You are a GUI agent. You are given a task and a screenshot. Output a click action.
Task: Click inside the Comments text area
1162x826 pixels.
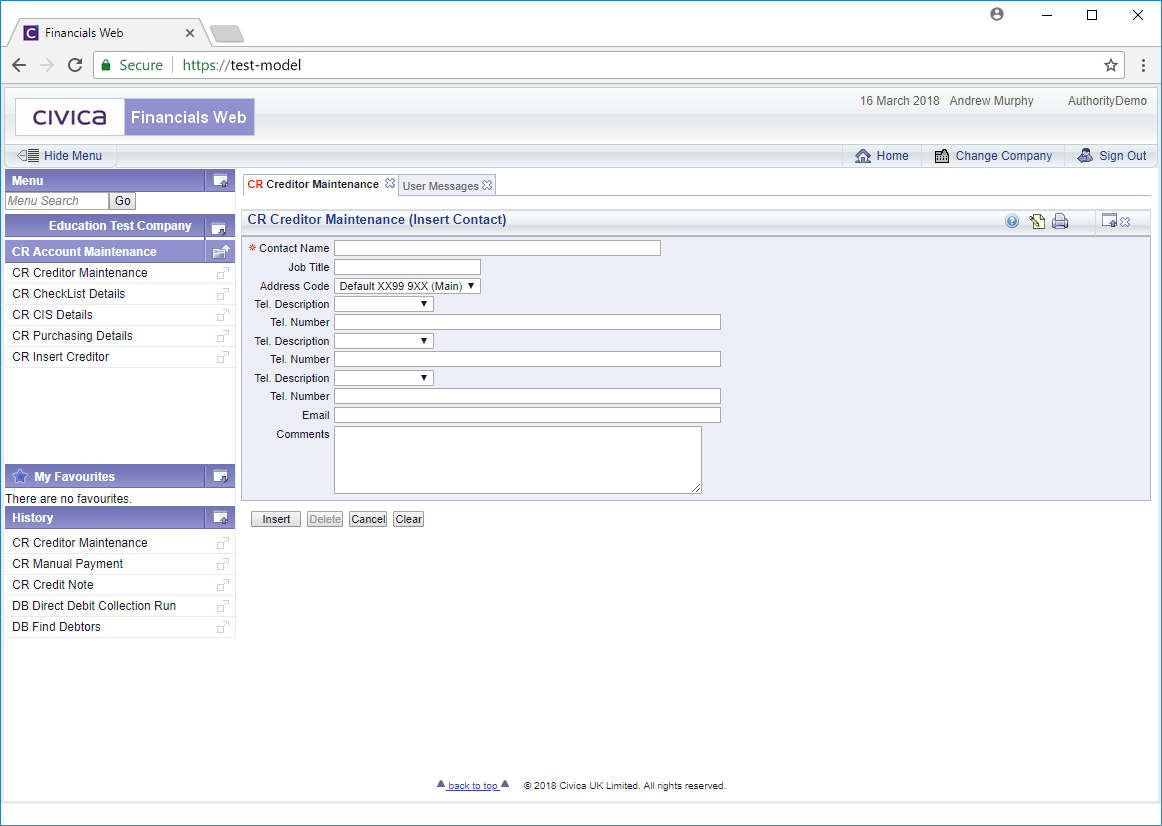point(517,459)
